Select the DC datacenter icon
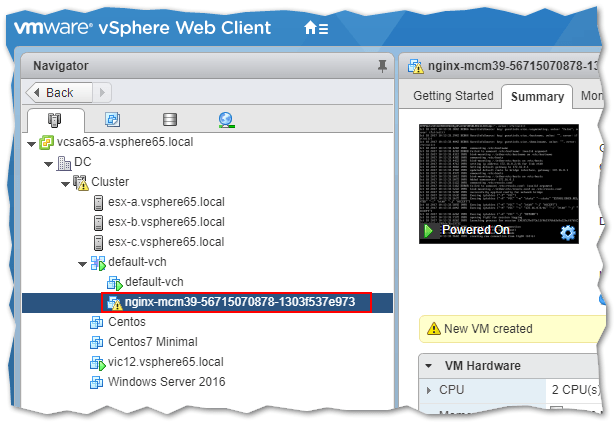 point(64,163)
